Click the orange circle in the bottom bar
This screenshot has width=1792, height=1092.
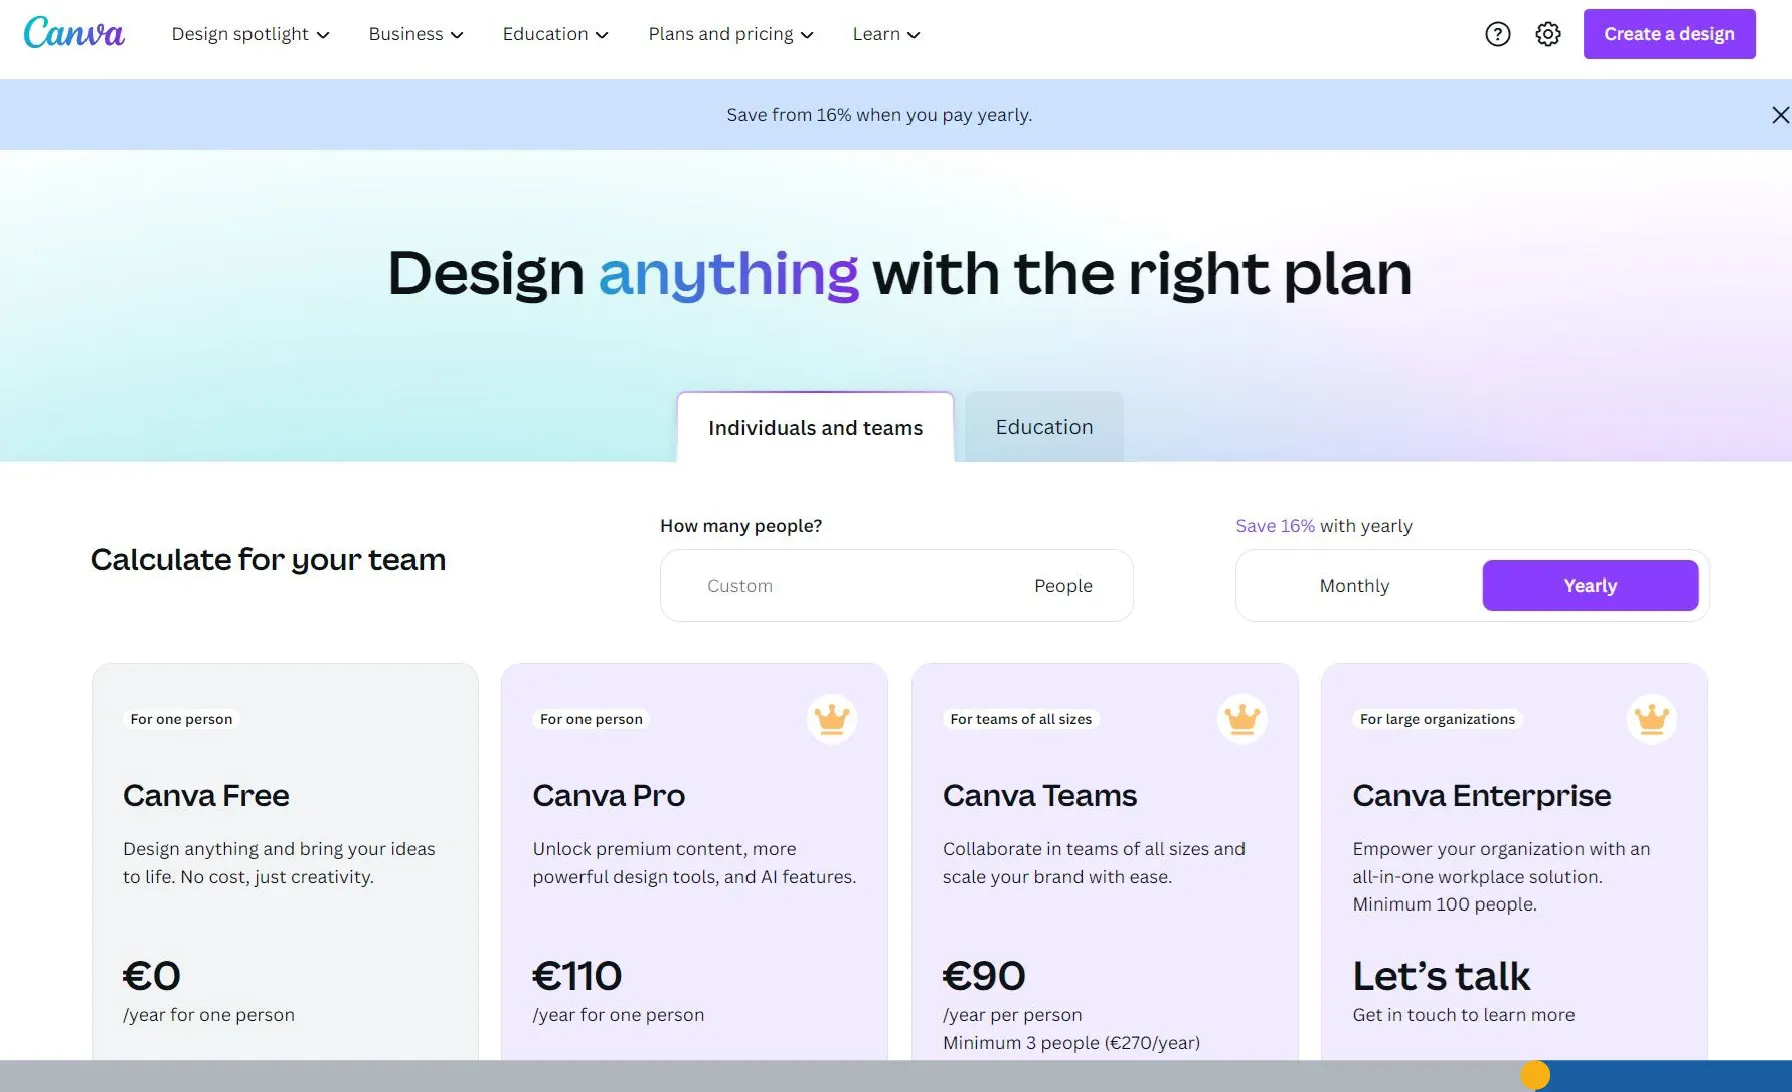click(x=1535, y=1076)
